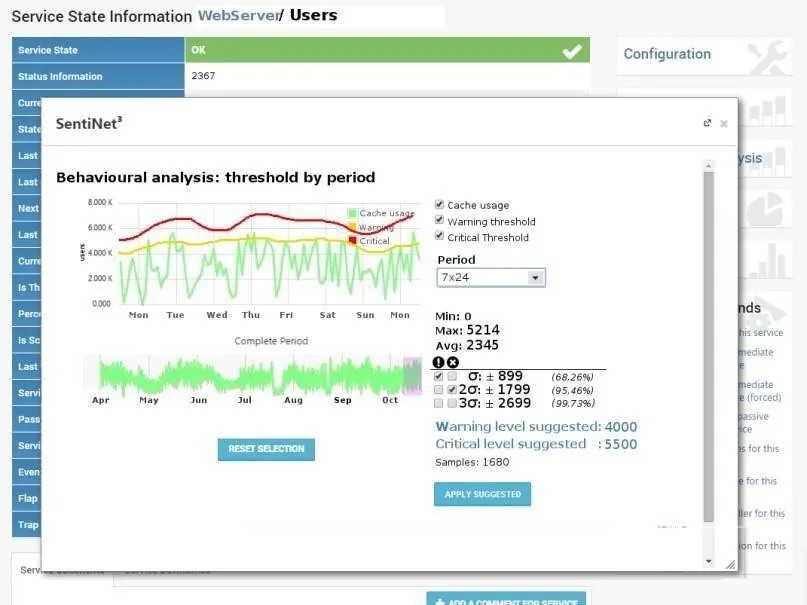The image size is (807, 605).
Task: Check warning checkbox for 3σ ± 2699
Action: point(438,403)
